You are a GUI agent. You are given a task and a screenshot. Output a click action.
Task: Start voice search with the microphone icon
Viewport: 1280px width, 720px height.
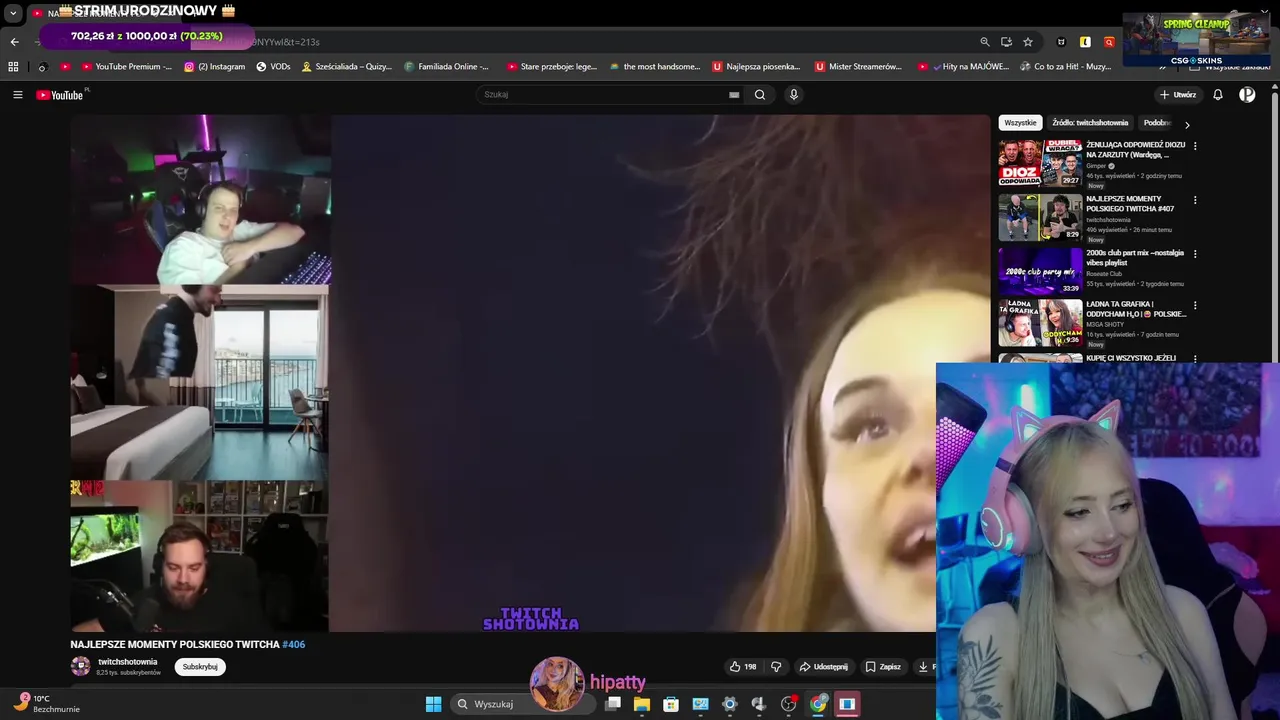coord(794,95)
